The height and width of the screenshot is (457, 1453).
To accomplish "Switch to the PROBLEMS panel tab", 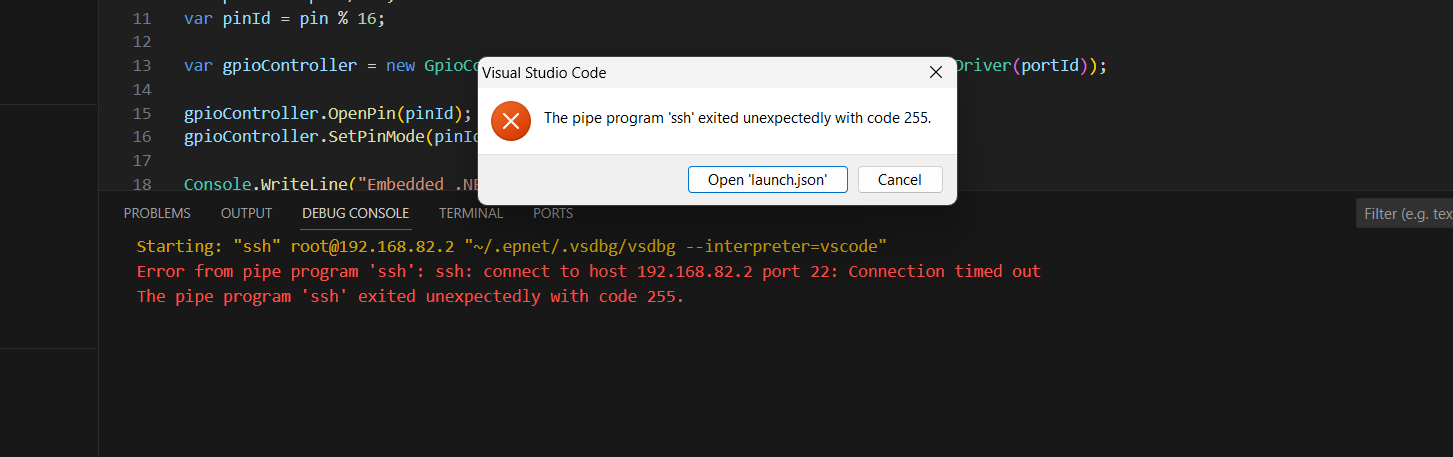I will 157,213.
